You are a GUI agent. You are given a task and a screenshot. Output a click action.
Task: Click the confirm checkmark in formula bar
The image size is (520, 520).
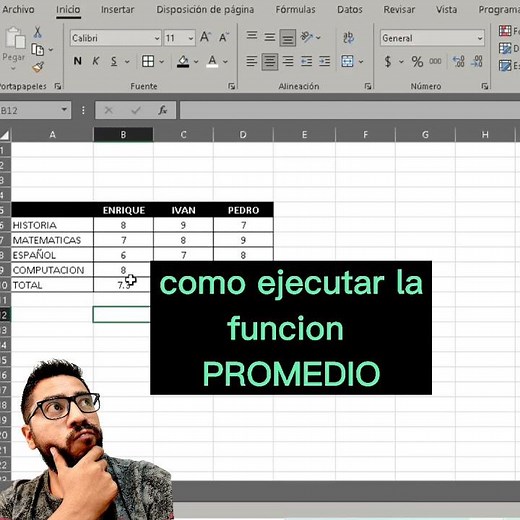coord(136,110)
